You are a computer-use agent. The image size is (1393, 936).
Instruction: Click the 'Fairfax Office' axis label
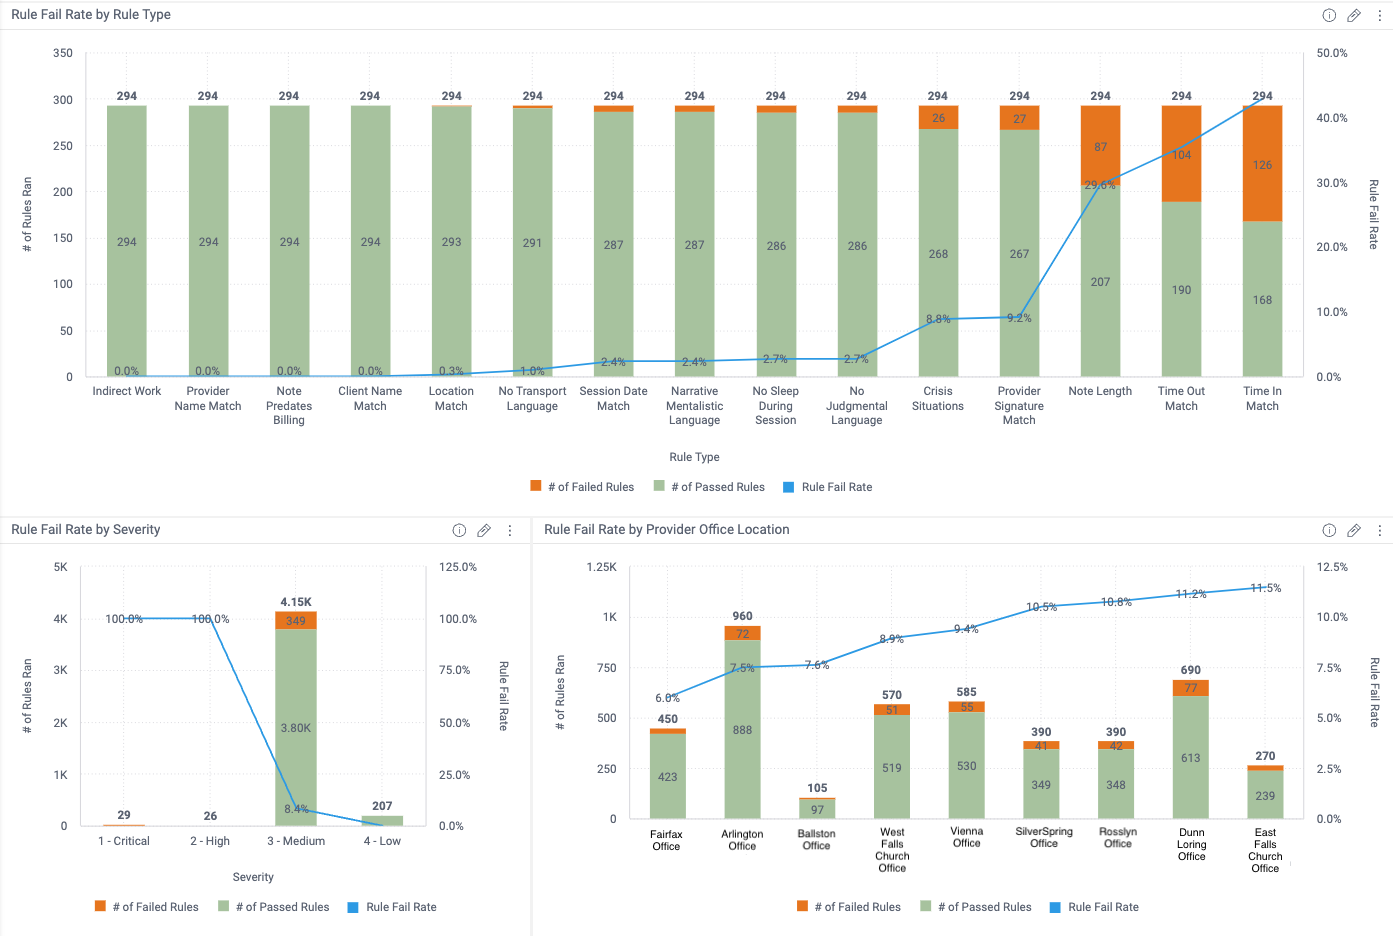[666, 840]
